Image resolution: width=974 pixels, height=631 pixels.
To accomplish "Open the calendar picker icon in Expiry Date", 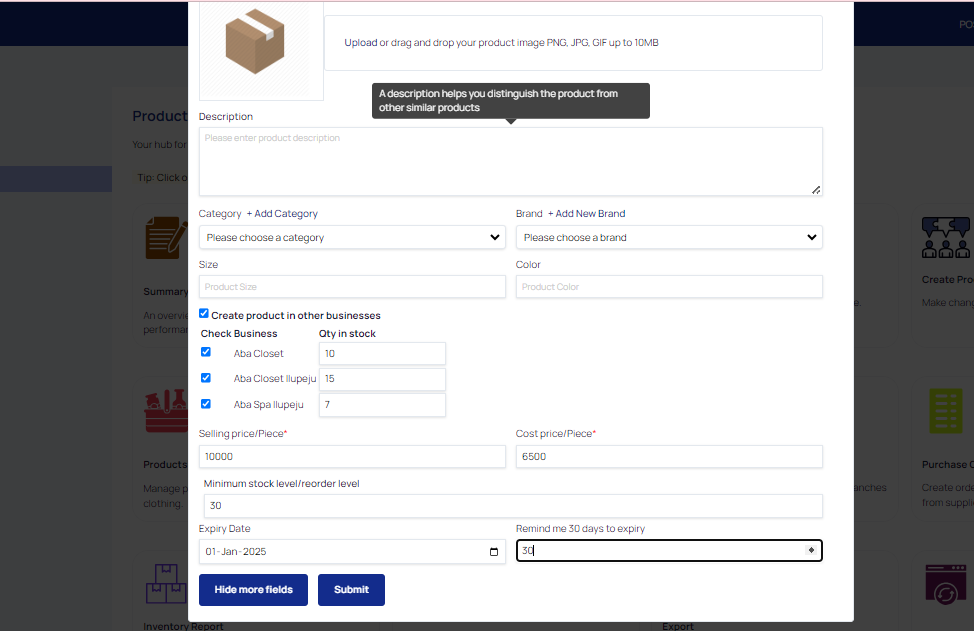I will (x=494, y=552).
